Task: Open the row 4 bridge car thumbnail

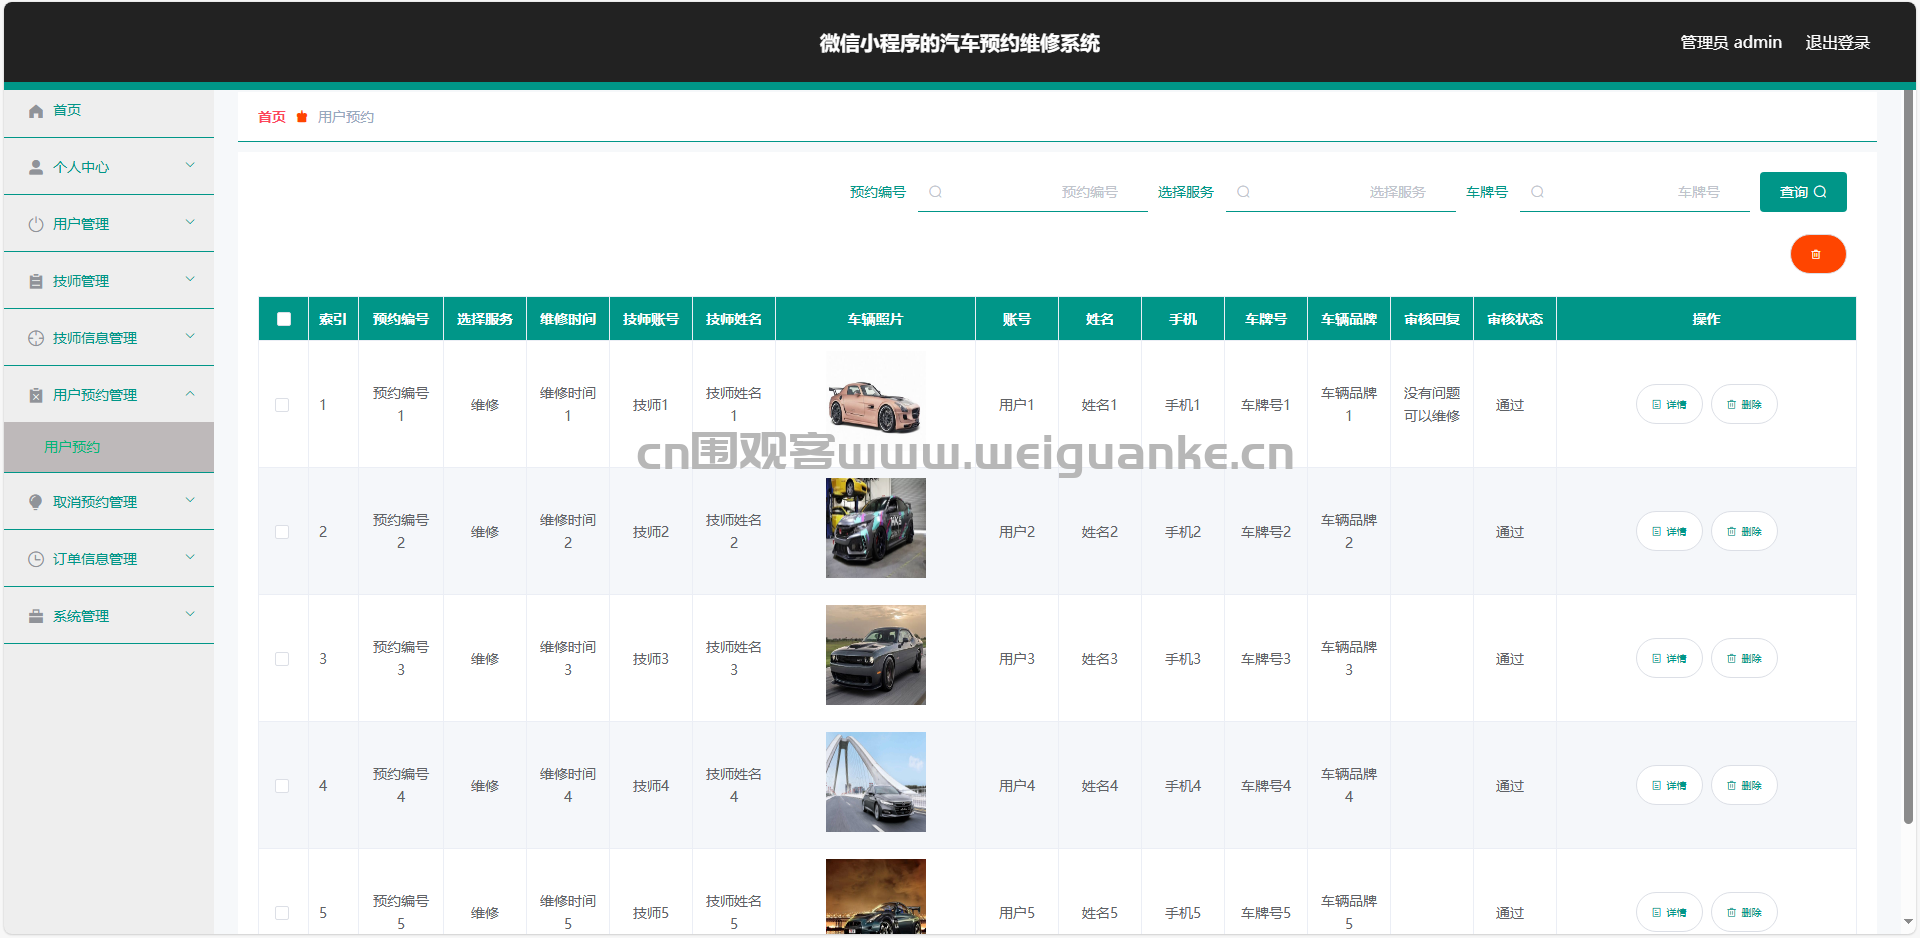Action: click(876, 782)
